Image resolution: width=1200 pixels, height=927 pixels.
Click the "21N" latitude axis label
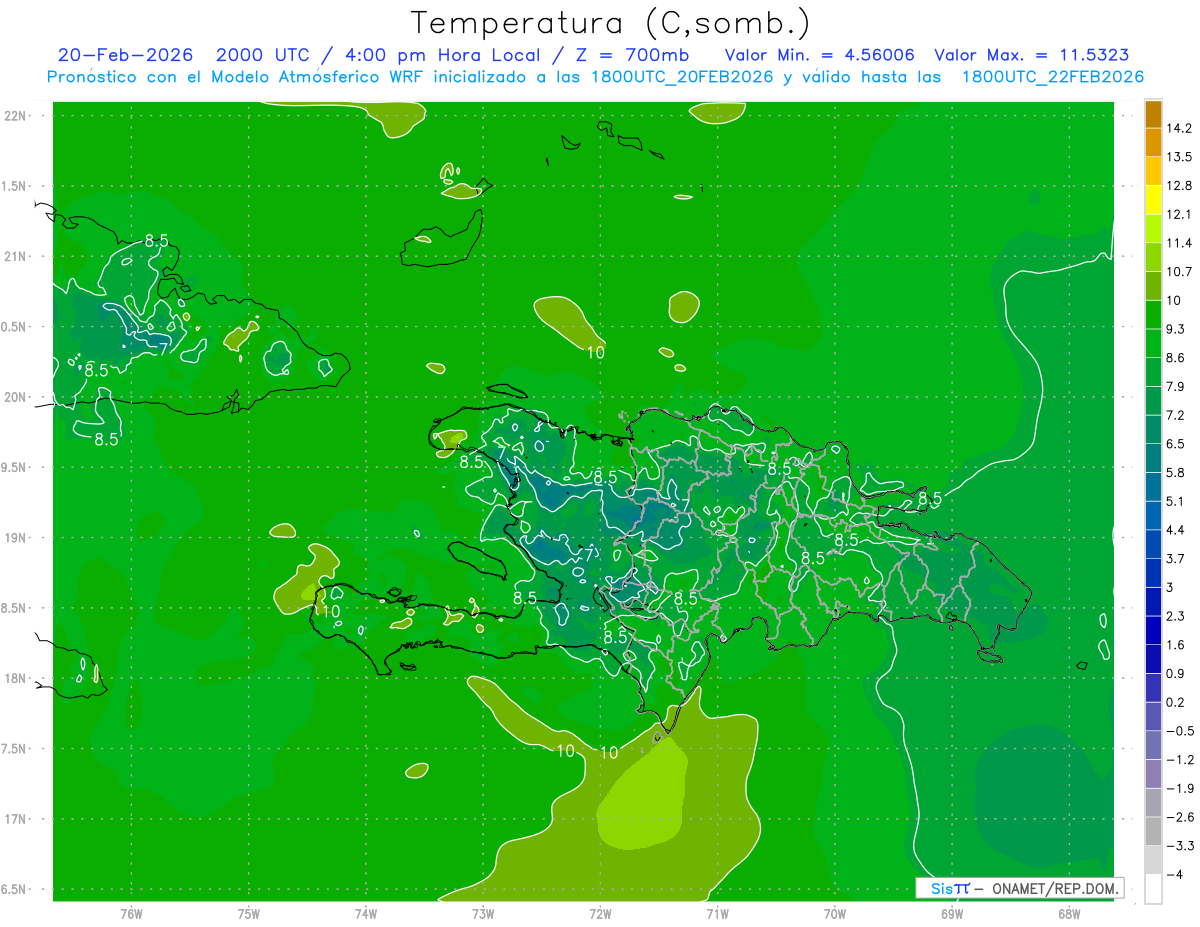pyautogui.click(x=15, y=257)
